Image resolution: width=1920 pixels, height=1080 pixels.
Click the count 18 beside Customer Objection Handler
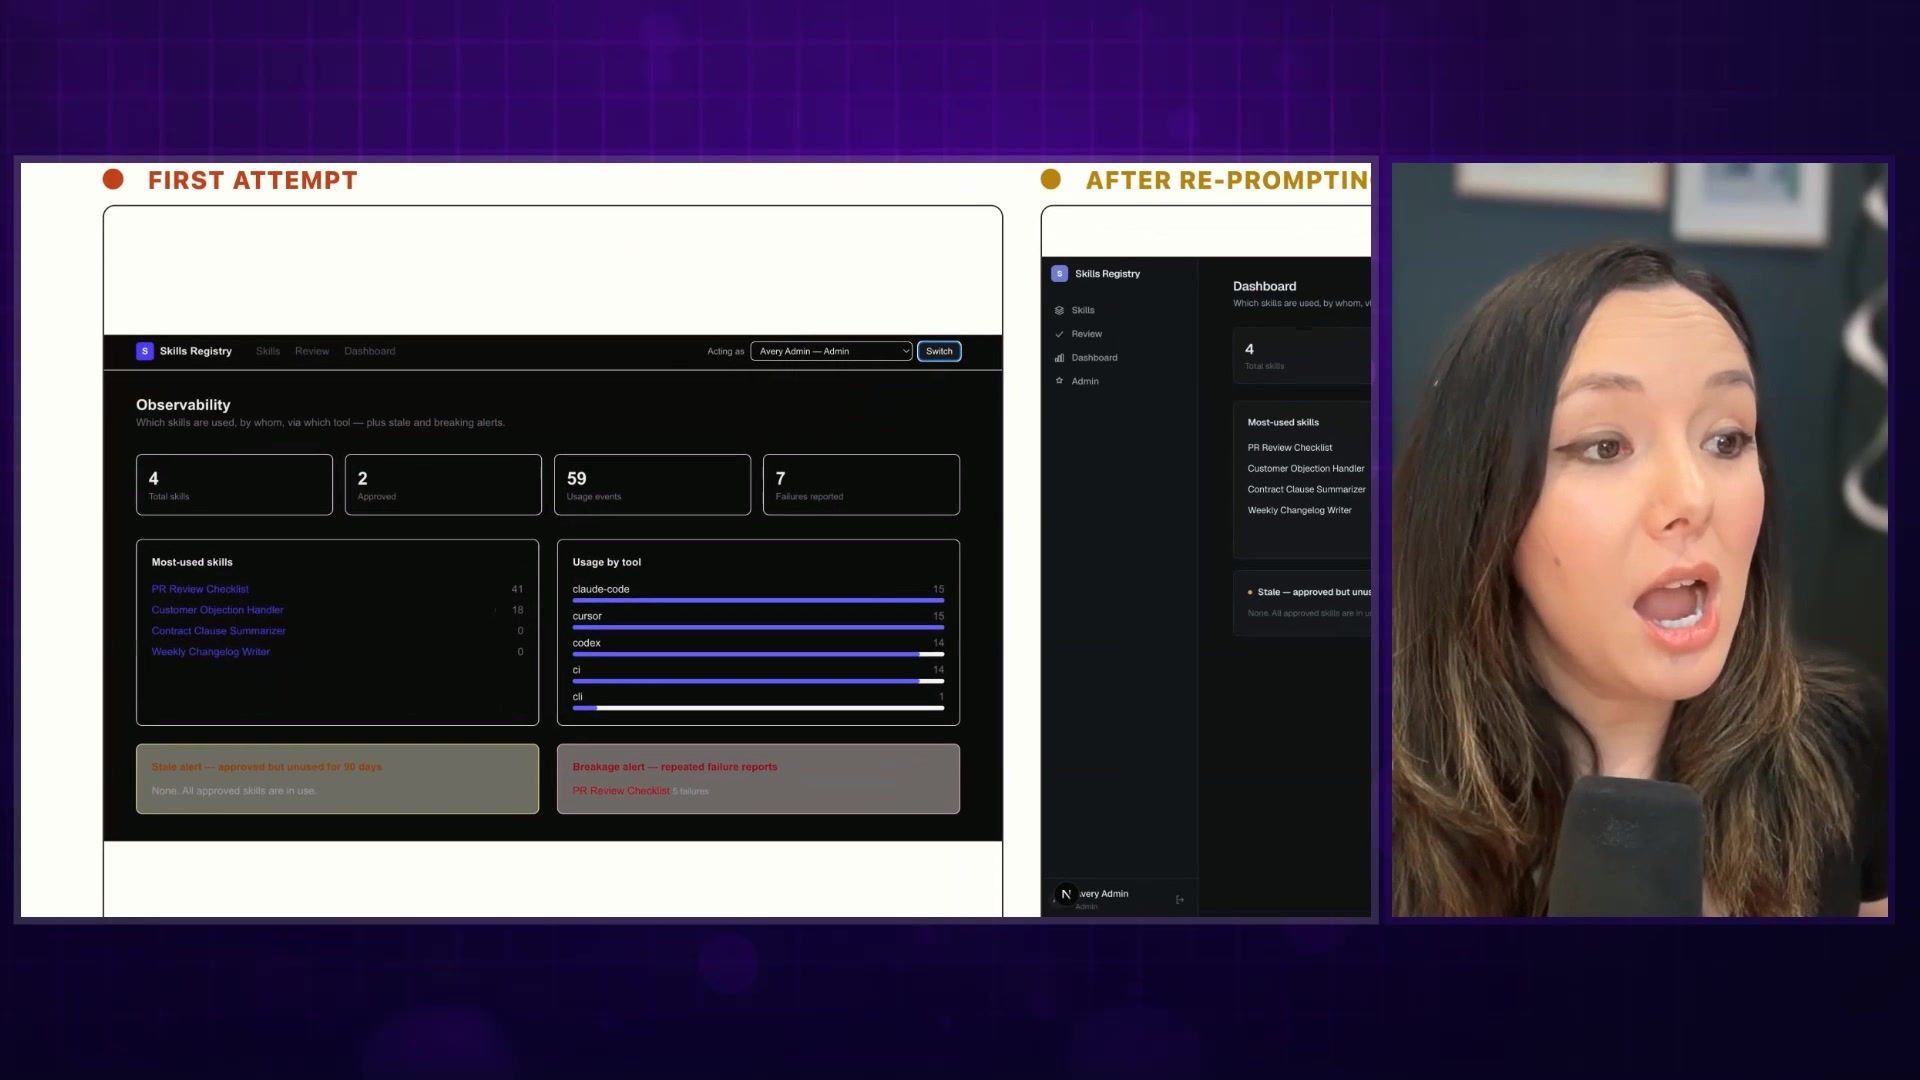point(517,610)
